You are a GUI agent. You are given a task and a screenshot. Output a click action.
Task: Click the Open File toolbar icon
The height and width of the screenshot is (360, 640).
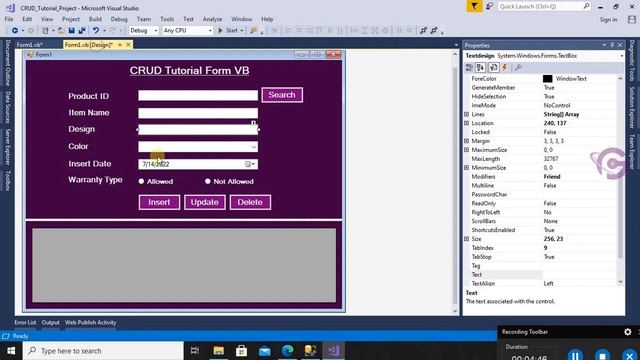61,31
